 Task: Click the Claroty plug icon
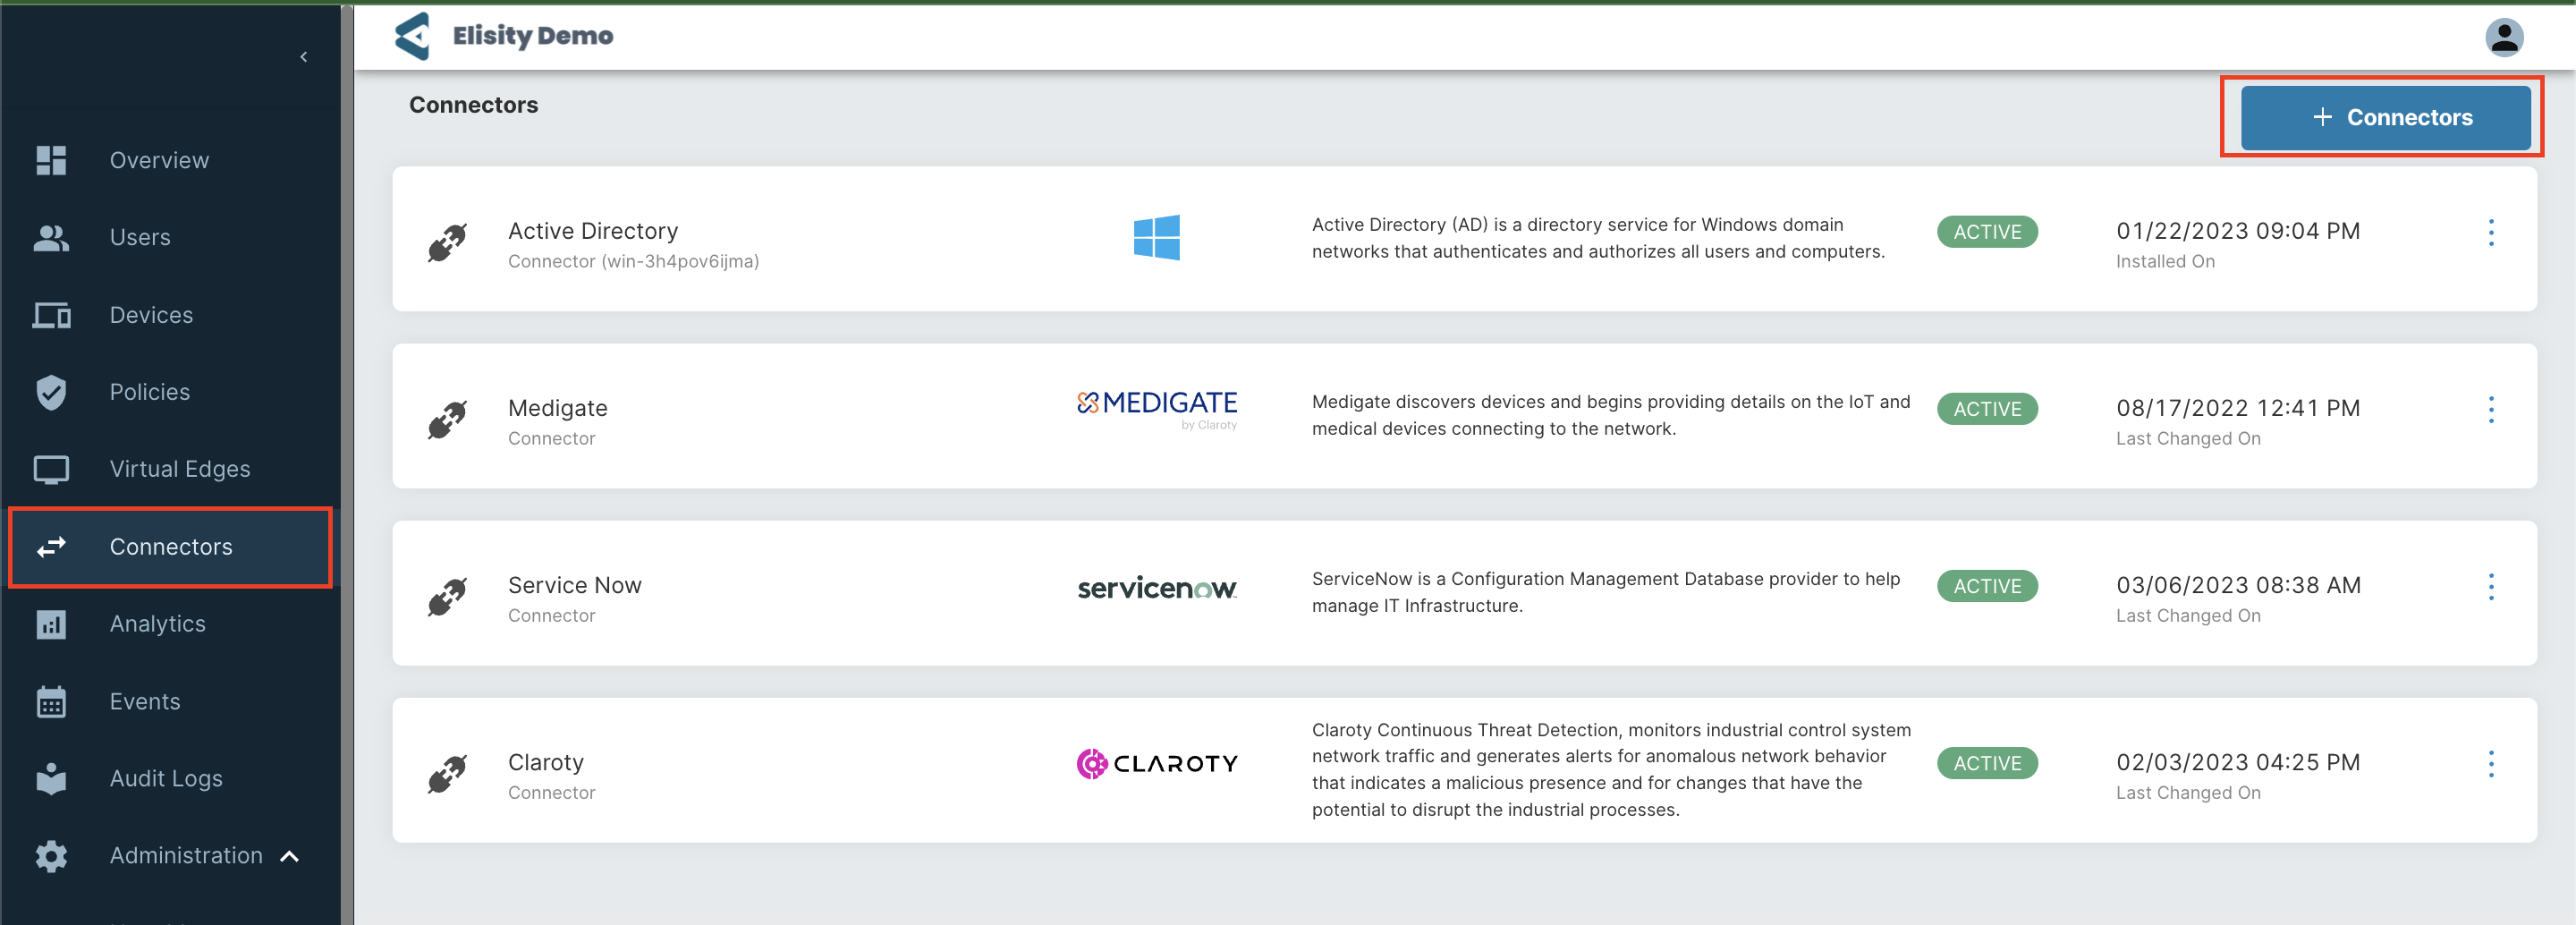447,773
